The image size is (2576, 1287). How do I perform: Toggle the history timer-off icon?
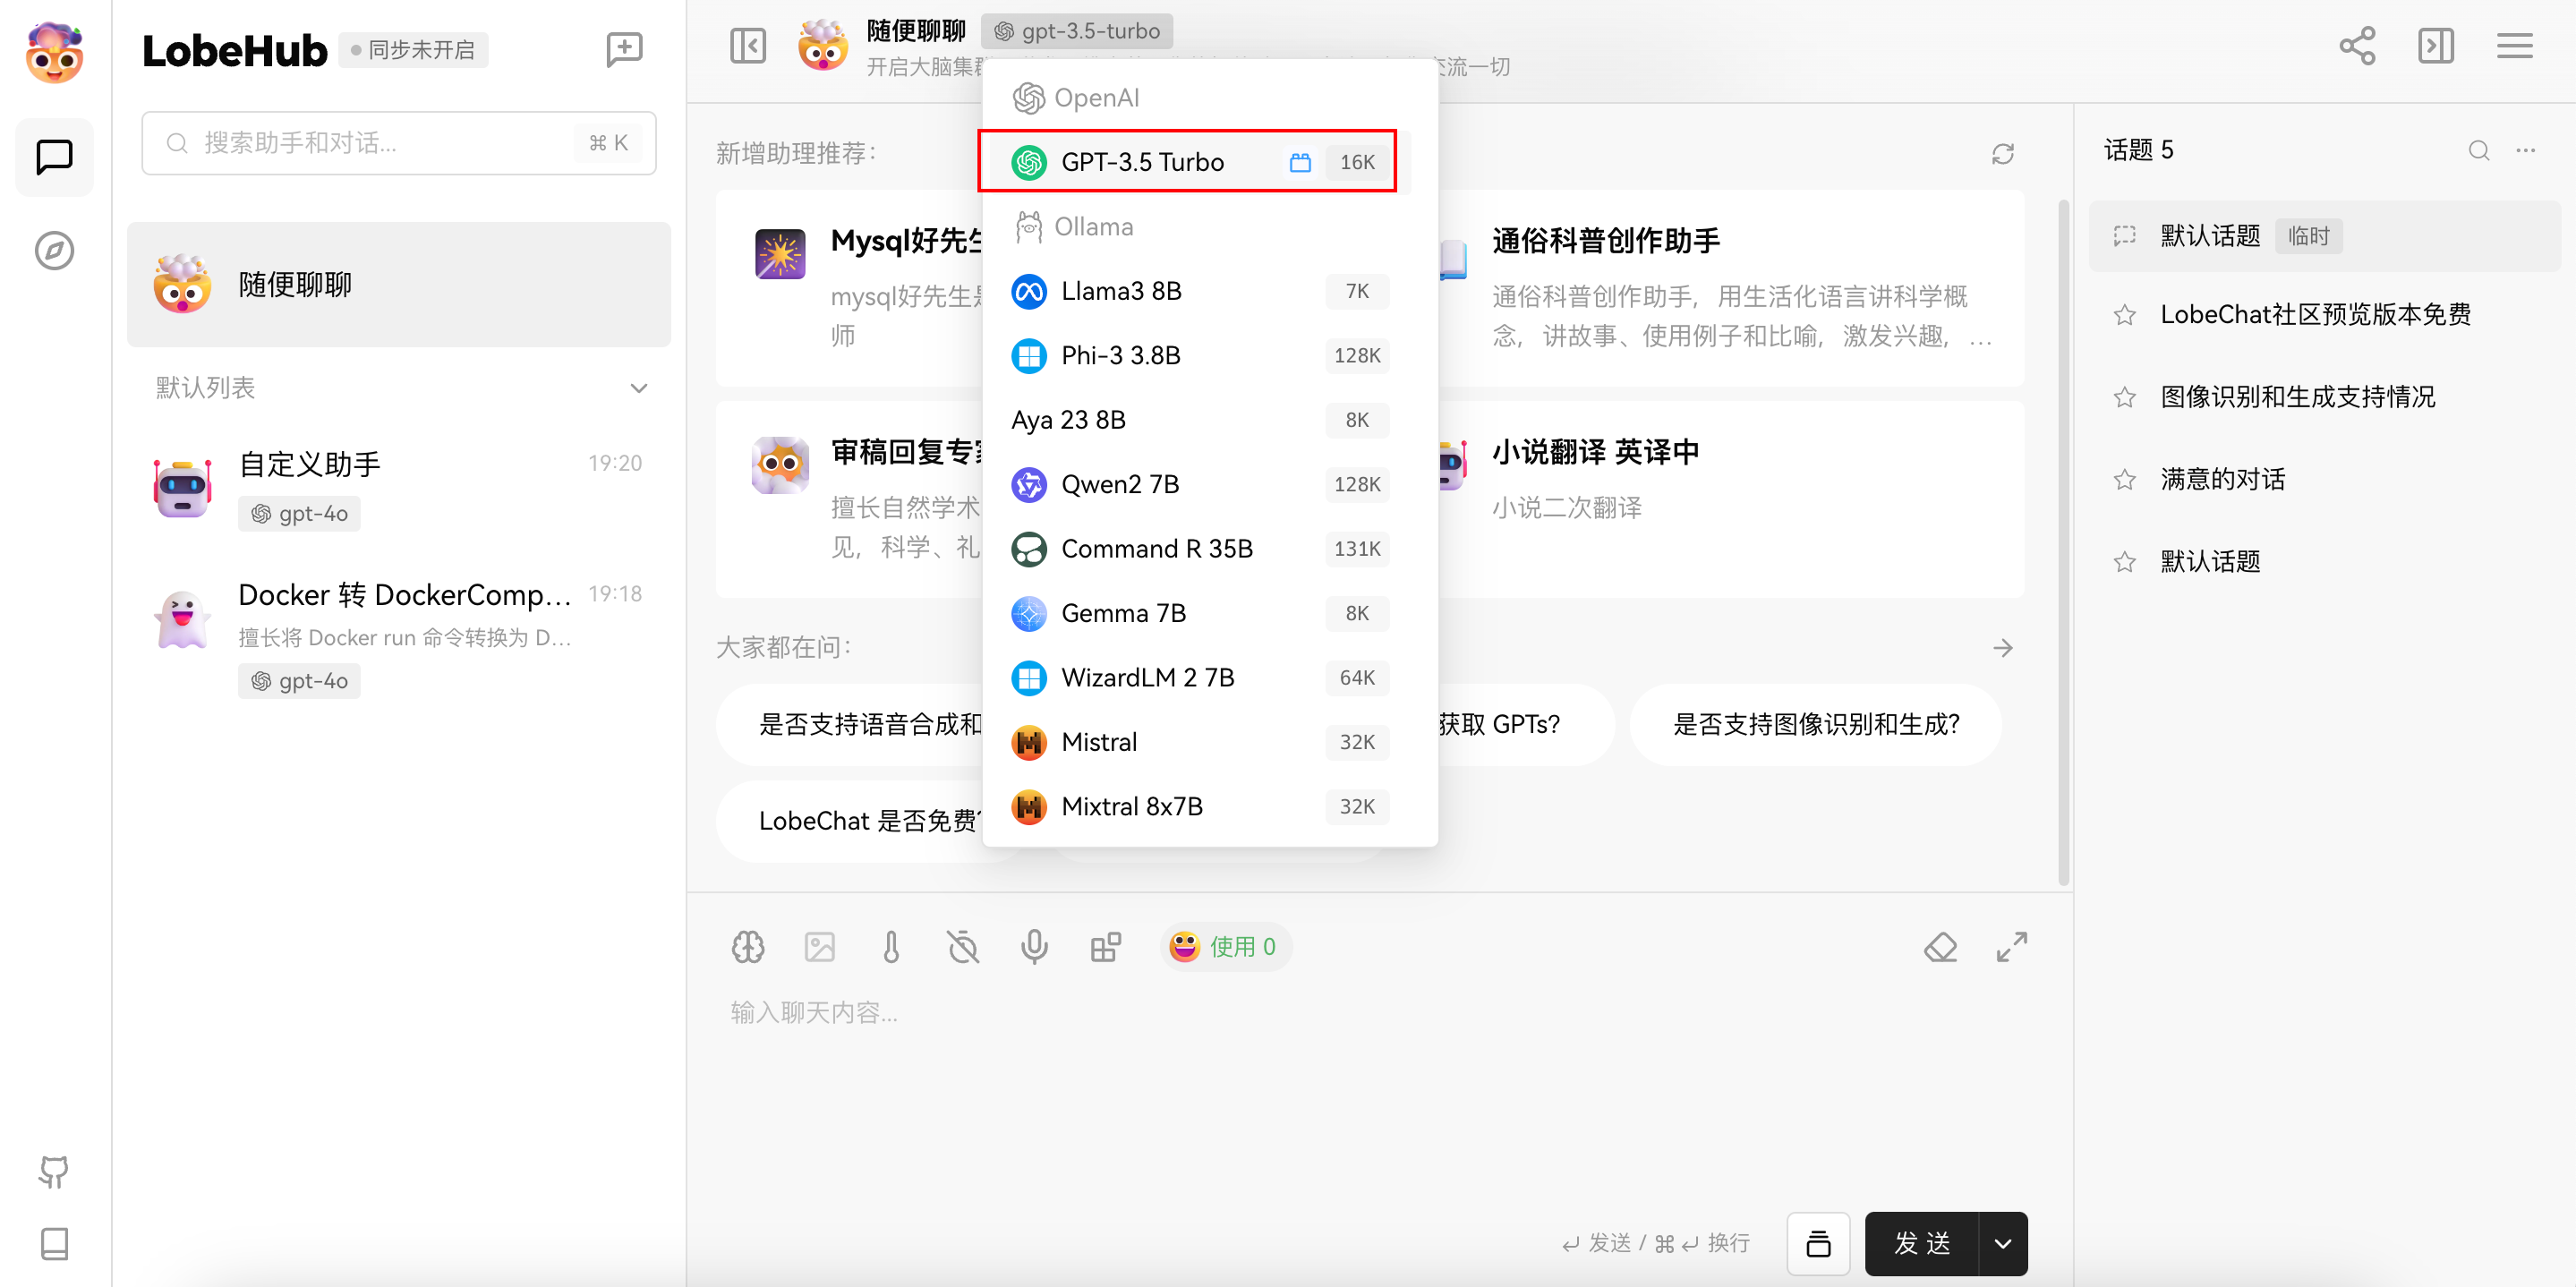pyautogui.click(x=963, y=946)
